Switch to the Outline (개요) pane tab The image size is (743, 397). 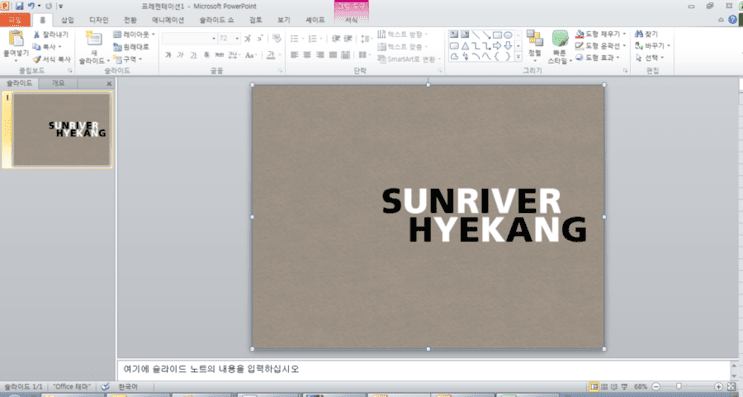[x=58, y=83]
